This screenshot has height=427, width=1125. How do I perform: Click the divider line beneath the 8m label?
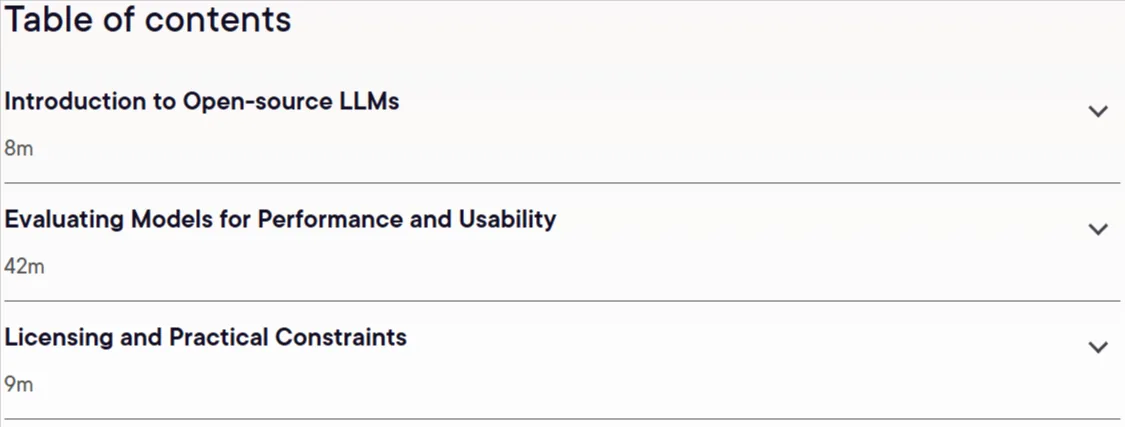562,183
